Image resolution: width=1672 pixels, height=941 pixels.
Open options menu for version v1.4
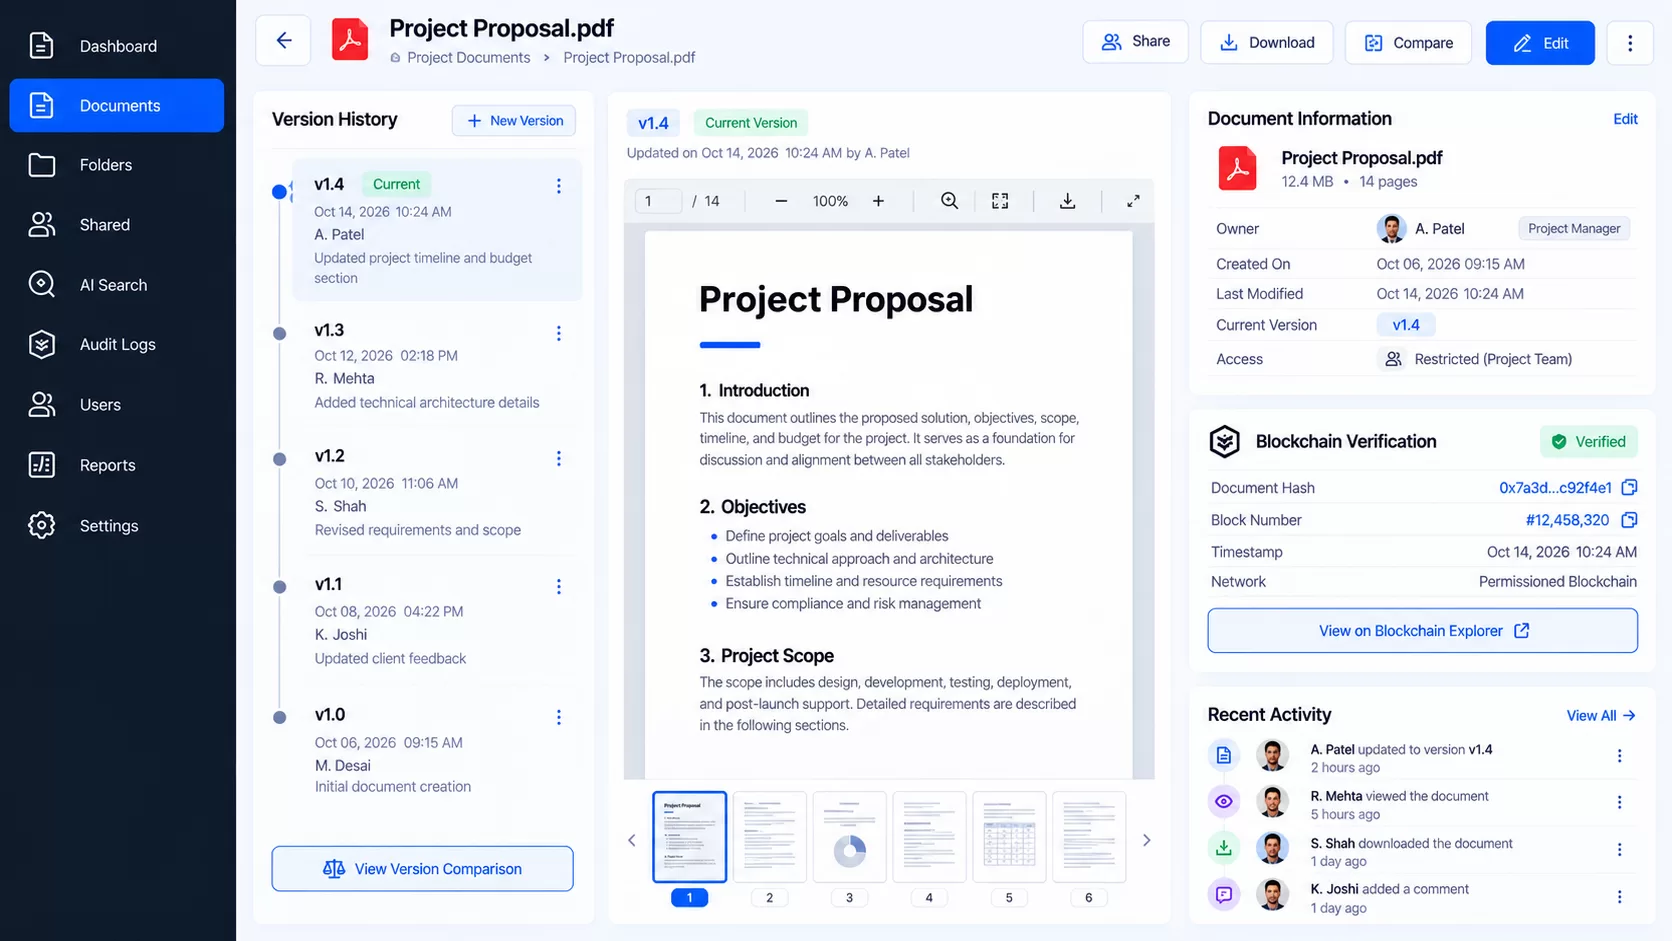[x=558, y=186]
